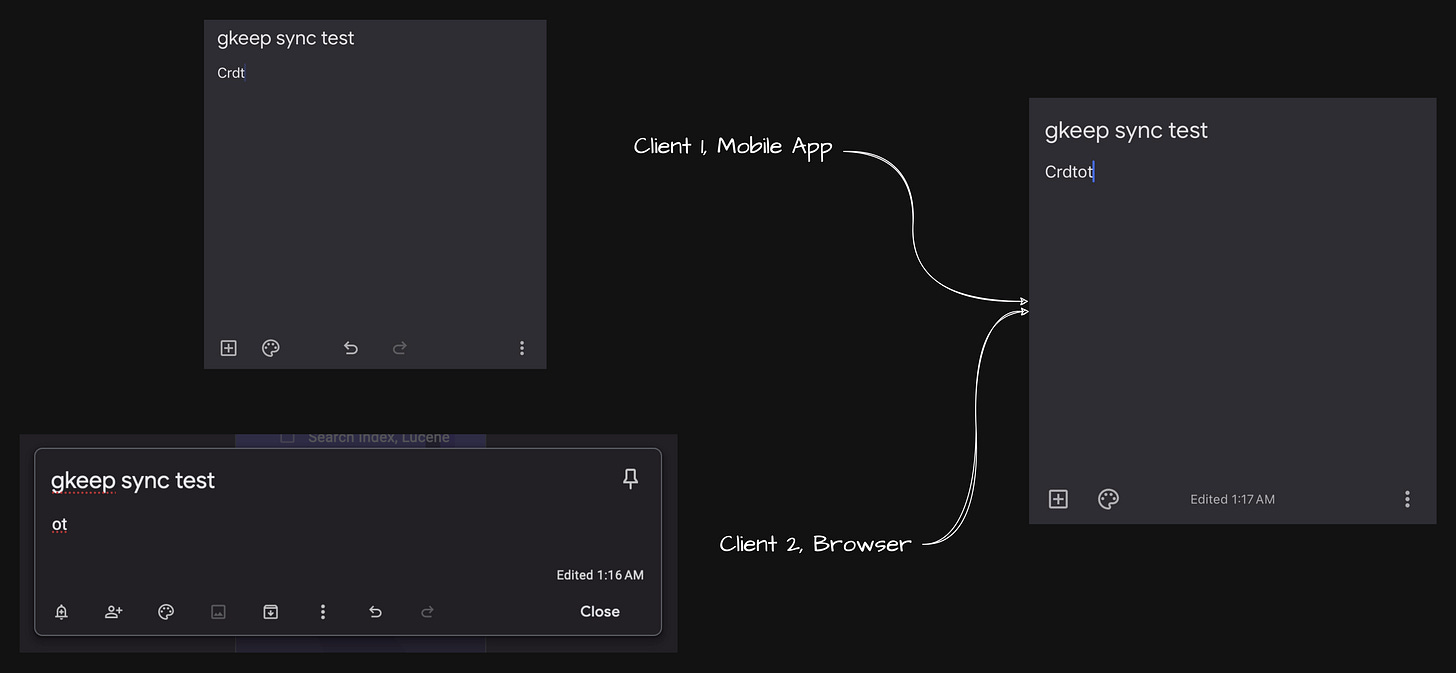Open three-dot menu in the Crdt-only mobile note
This screenshot has width=1456, height=673.
[x=521, y=348]
